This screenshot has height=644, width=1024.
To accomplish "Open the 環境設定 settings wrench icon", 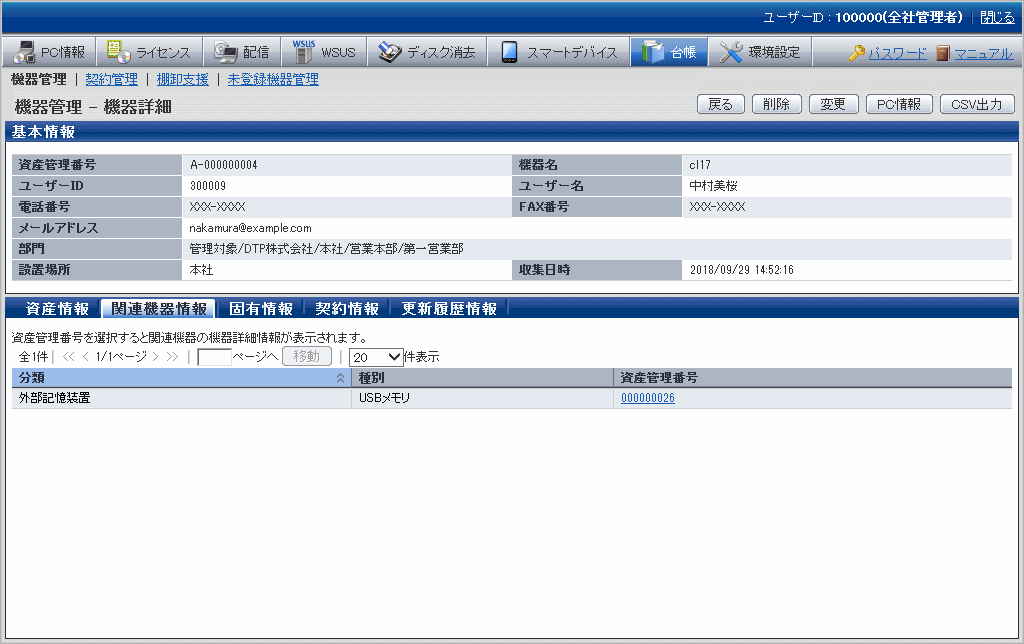I will (x=731, y=52).
